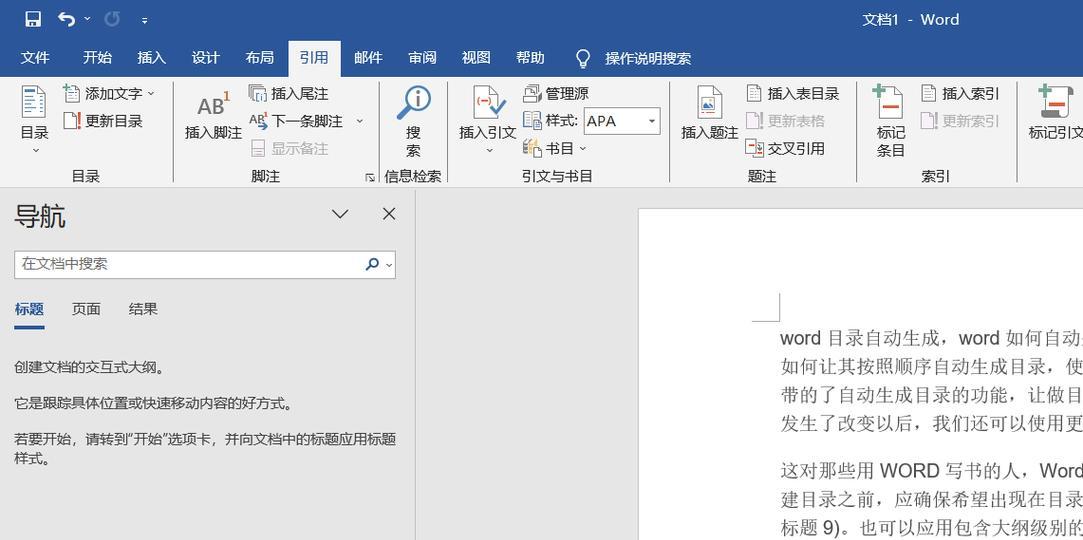Insert a footnote with 插入脚注

coord(213,115)
